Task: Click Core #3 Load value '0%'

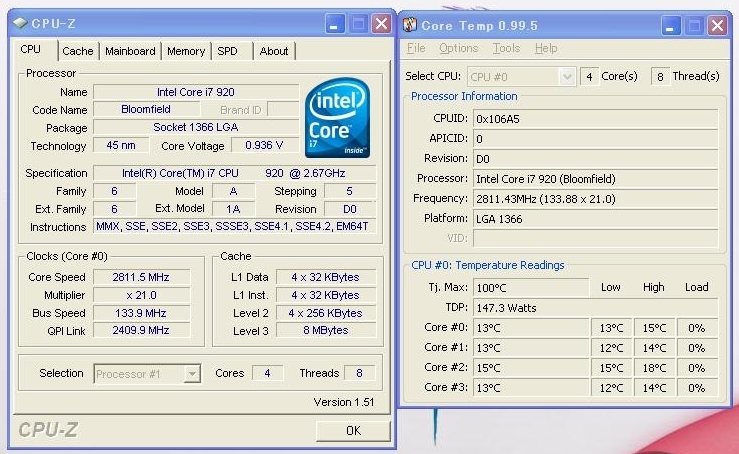Action: 697,388
